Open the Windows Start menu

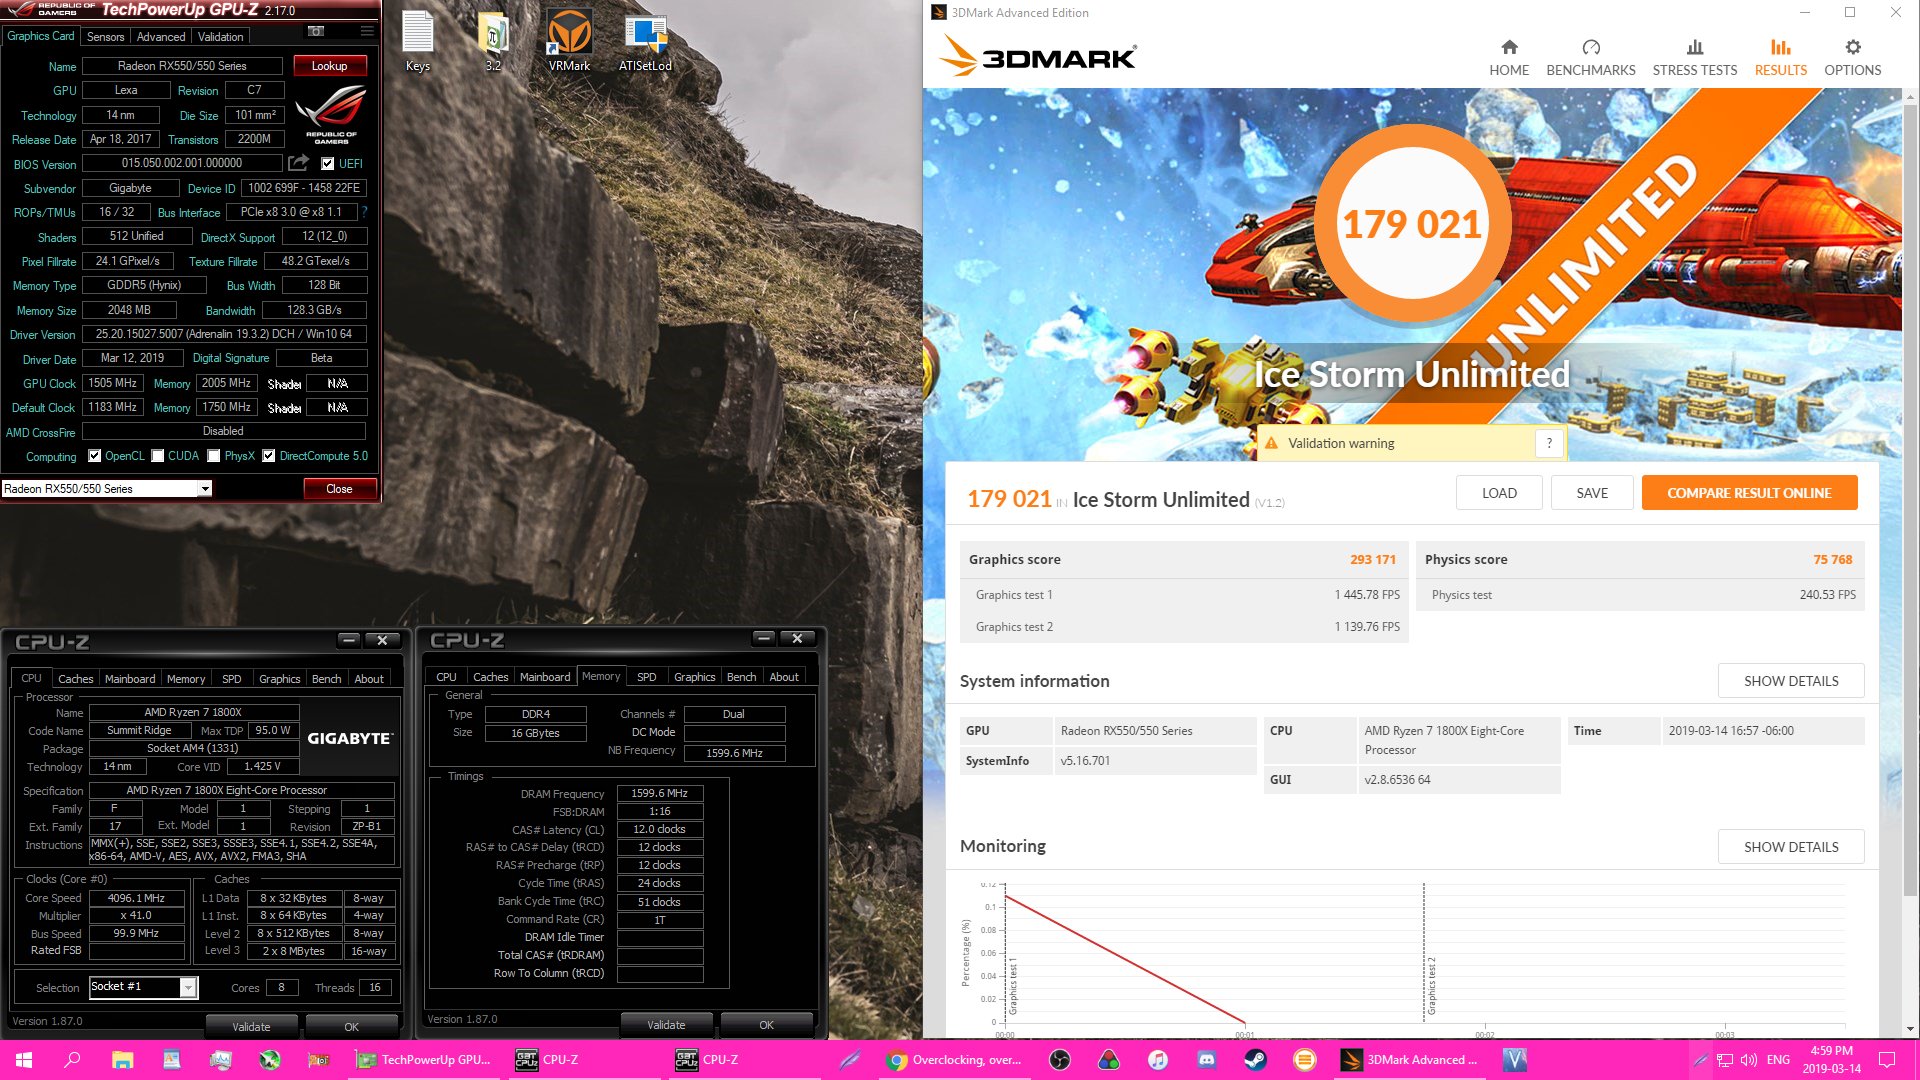coord(24,1060)
